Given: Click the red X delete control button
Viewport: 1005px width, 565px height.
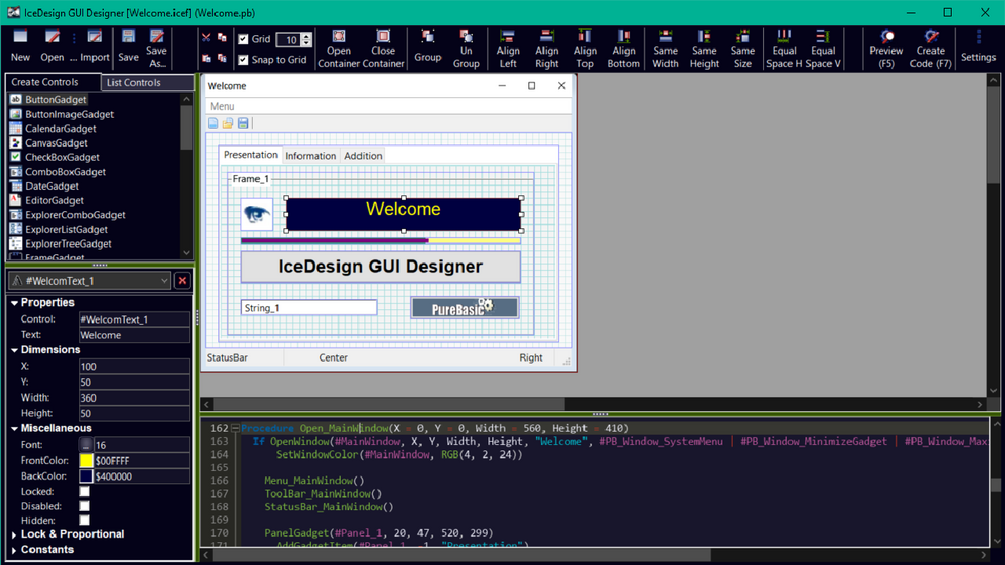Looking at the screenshot, I should (182, 281).
